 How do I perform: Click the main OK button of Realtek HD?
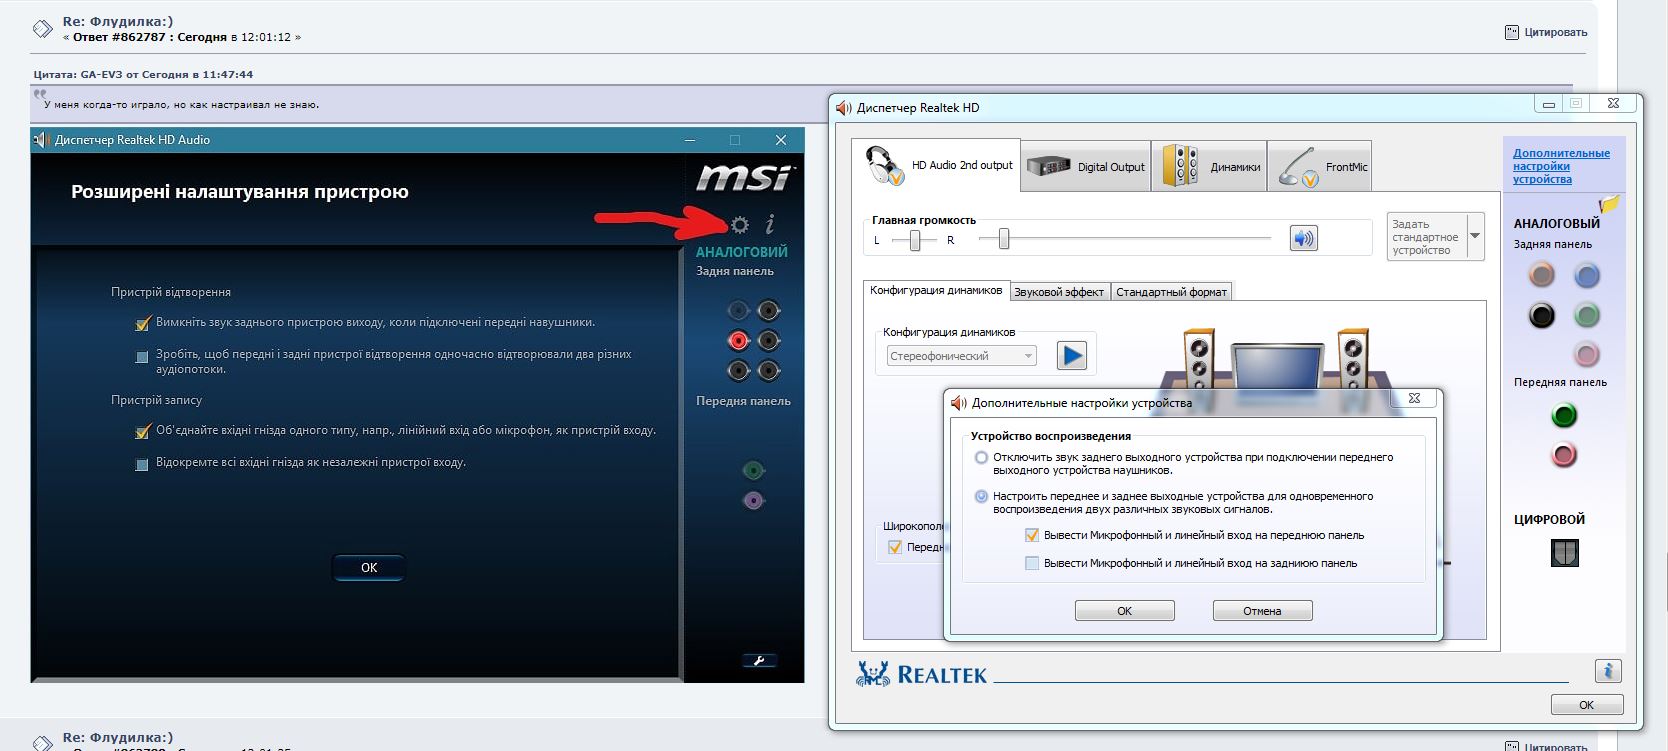point(1586,705)
